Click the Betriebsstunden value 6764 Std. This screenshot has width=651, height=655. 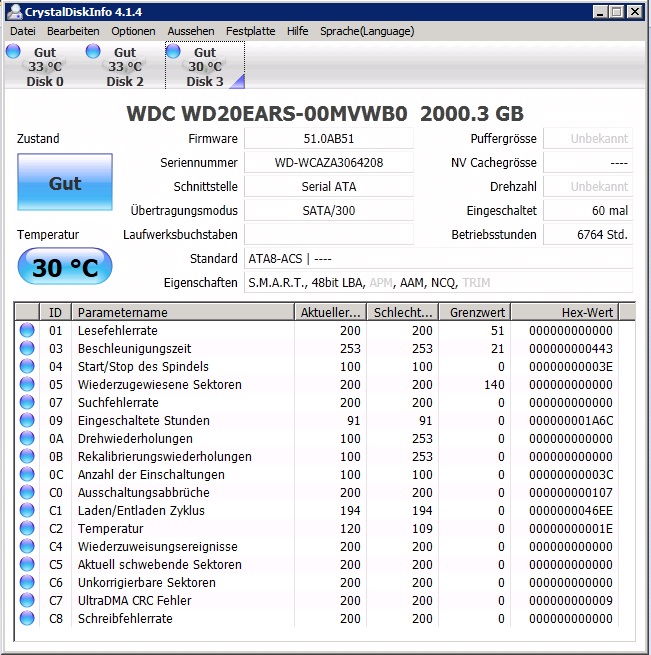588,235
